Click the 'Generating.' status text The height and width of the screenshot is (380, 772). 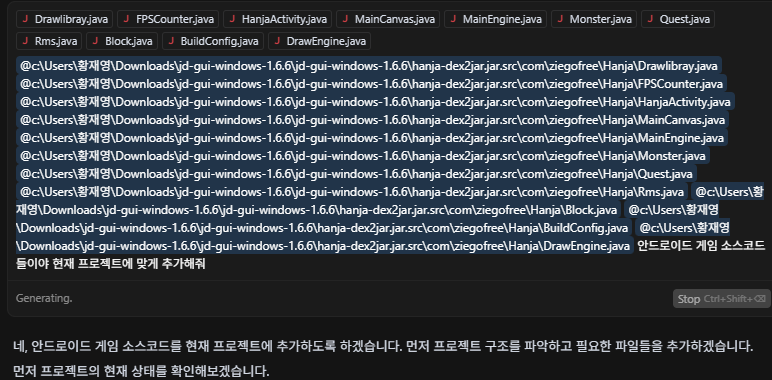tap(44, 298)
